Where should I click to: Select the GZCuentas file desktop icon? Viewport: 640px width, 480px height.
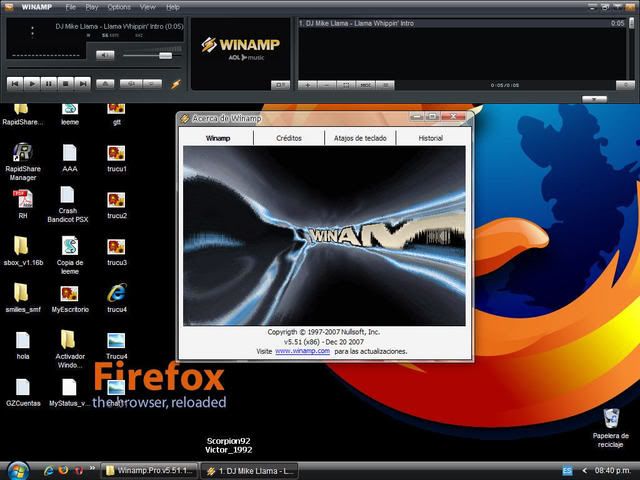pyautogui.click(x=23, y=392)
